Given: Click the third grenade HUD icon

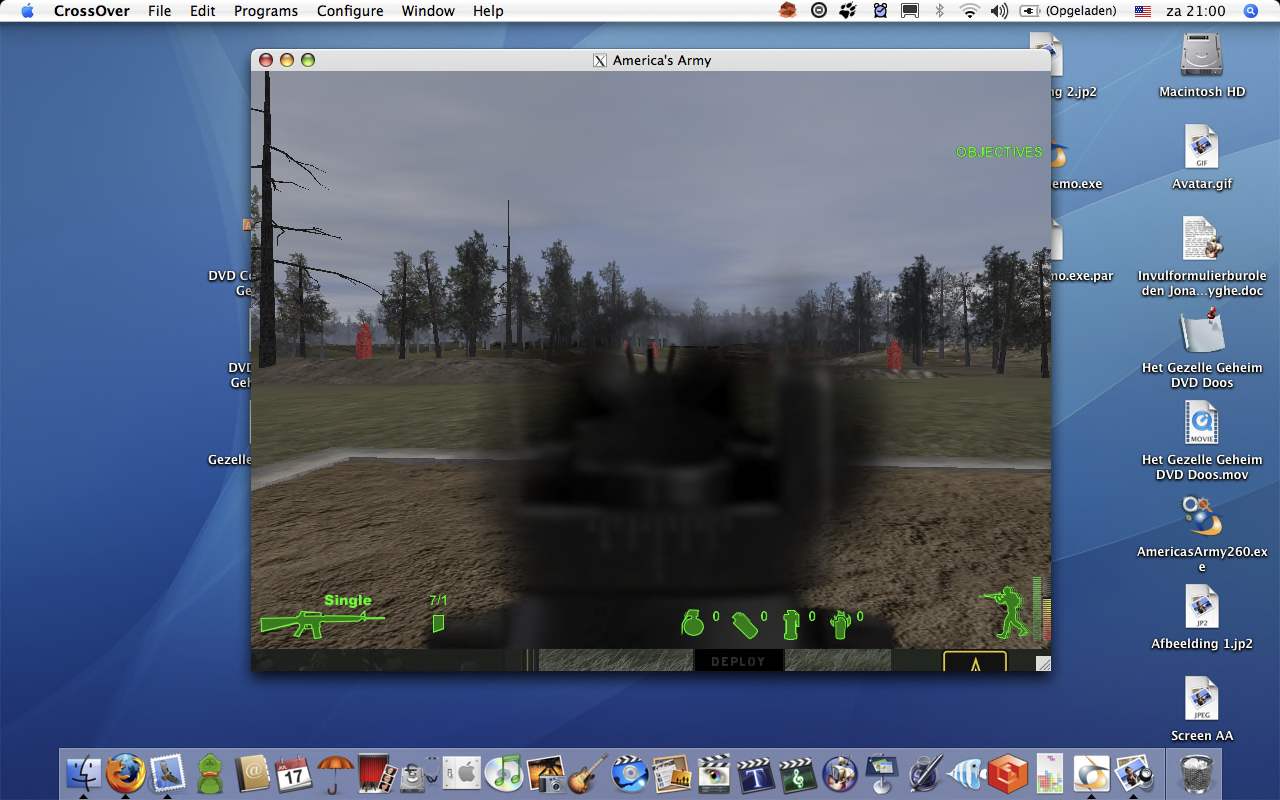Looking at the screenshot, I should [x=791, y=624].
